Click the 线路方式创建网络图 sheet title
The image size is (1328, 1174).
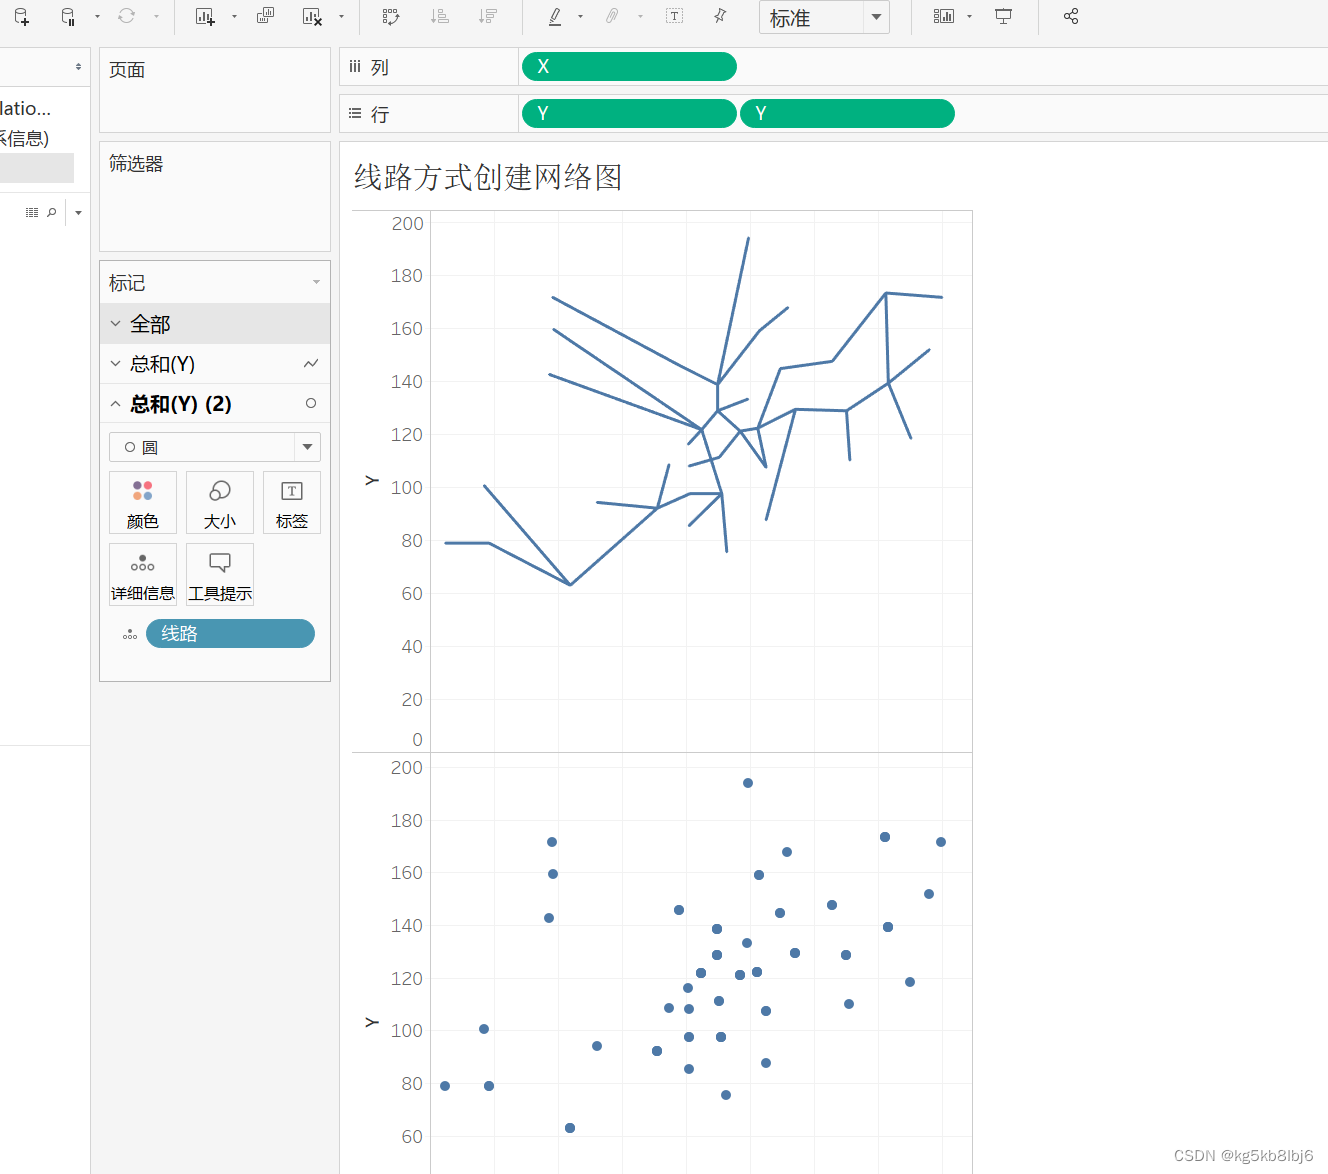click(x=488, y=177)
